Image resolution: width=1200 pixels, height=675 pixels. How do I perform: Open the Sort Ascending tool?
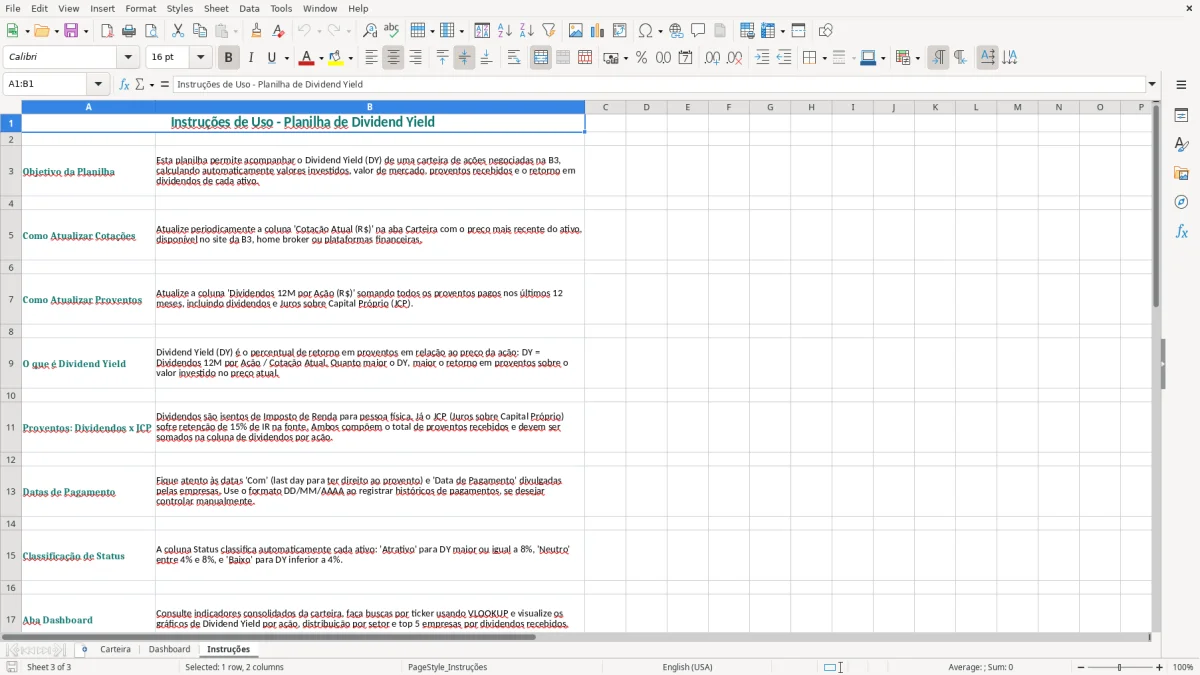click(505, 31)
